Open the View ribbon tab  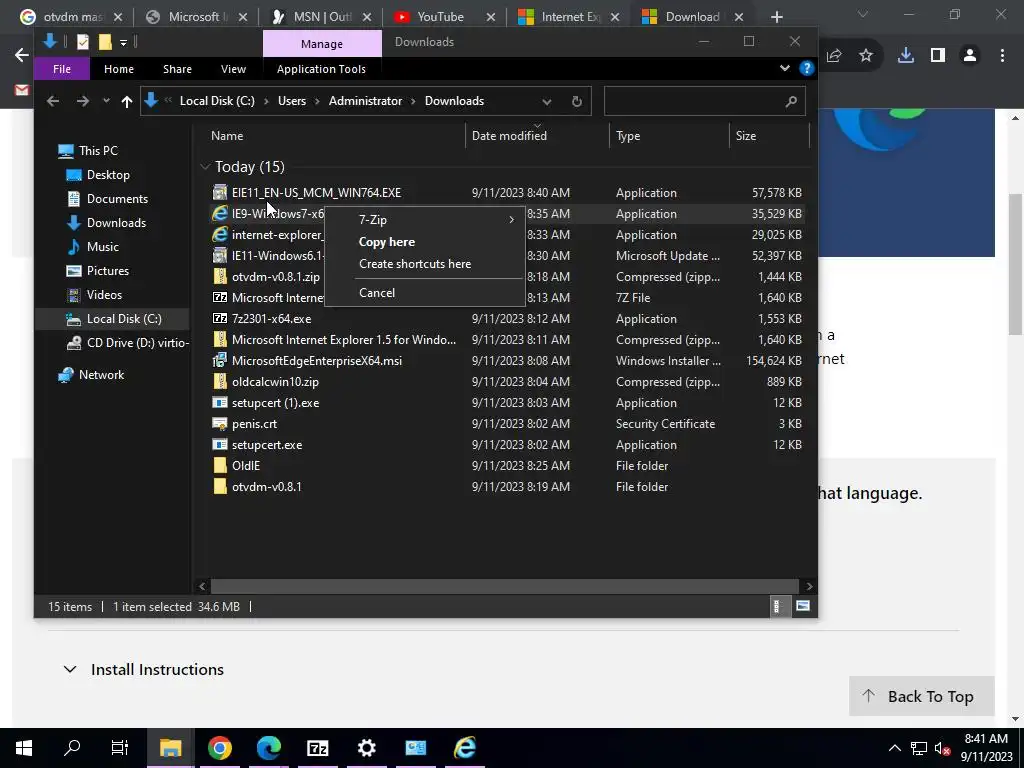tap(233, 69)
